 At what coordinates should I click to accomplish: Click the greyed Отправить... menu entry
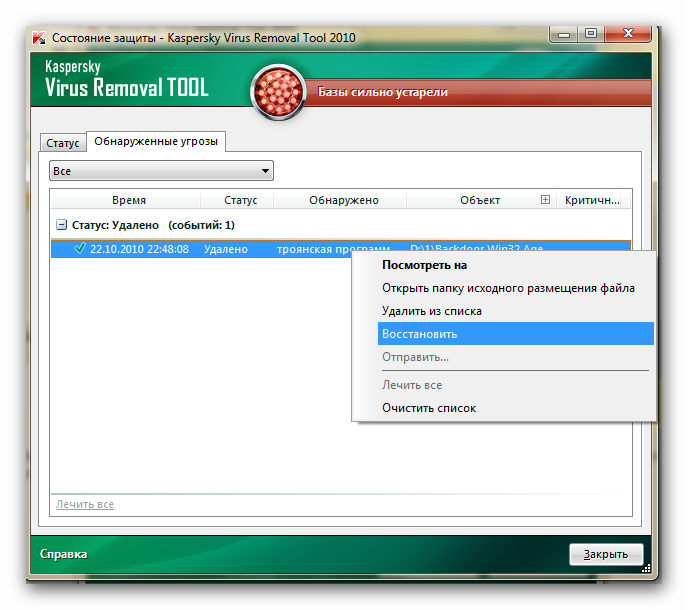pyautogui.click(x=415, y=357)
